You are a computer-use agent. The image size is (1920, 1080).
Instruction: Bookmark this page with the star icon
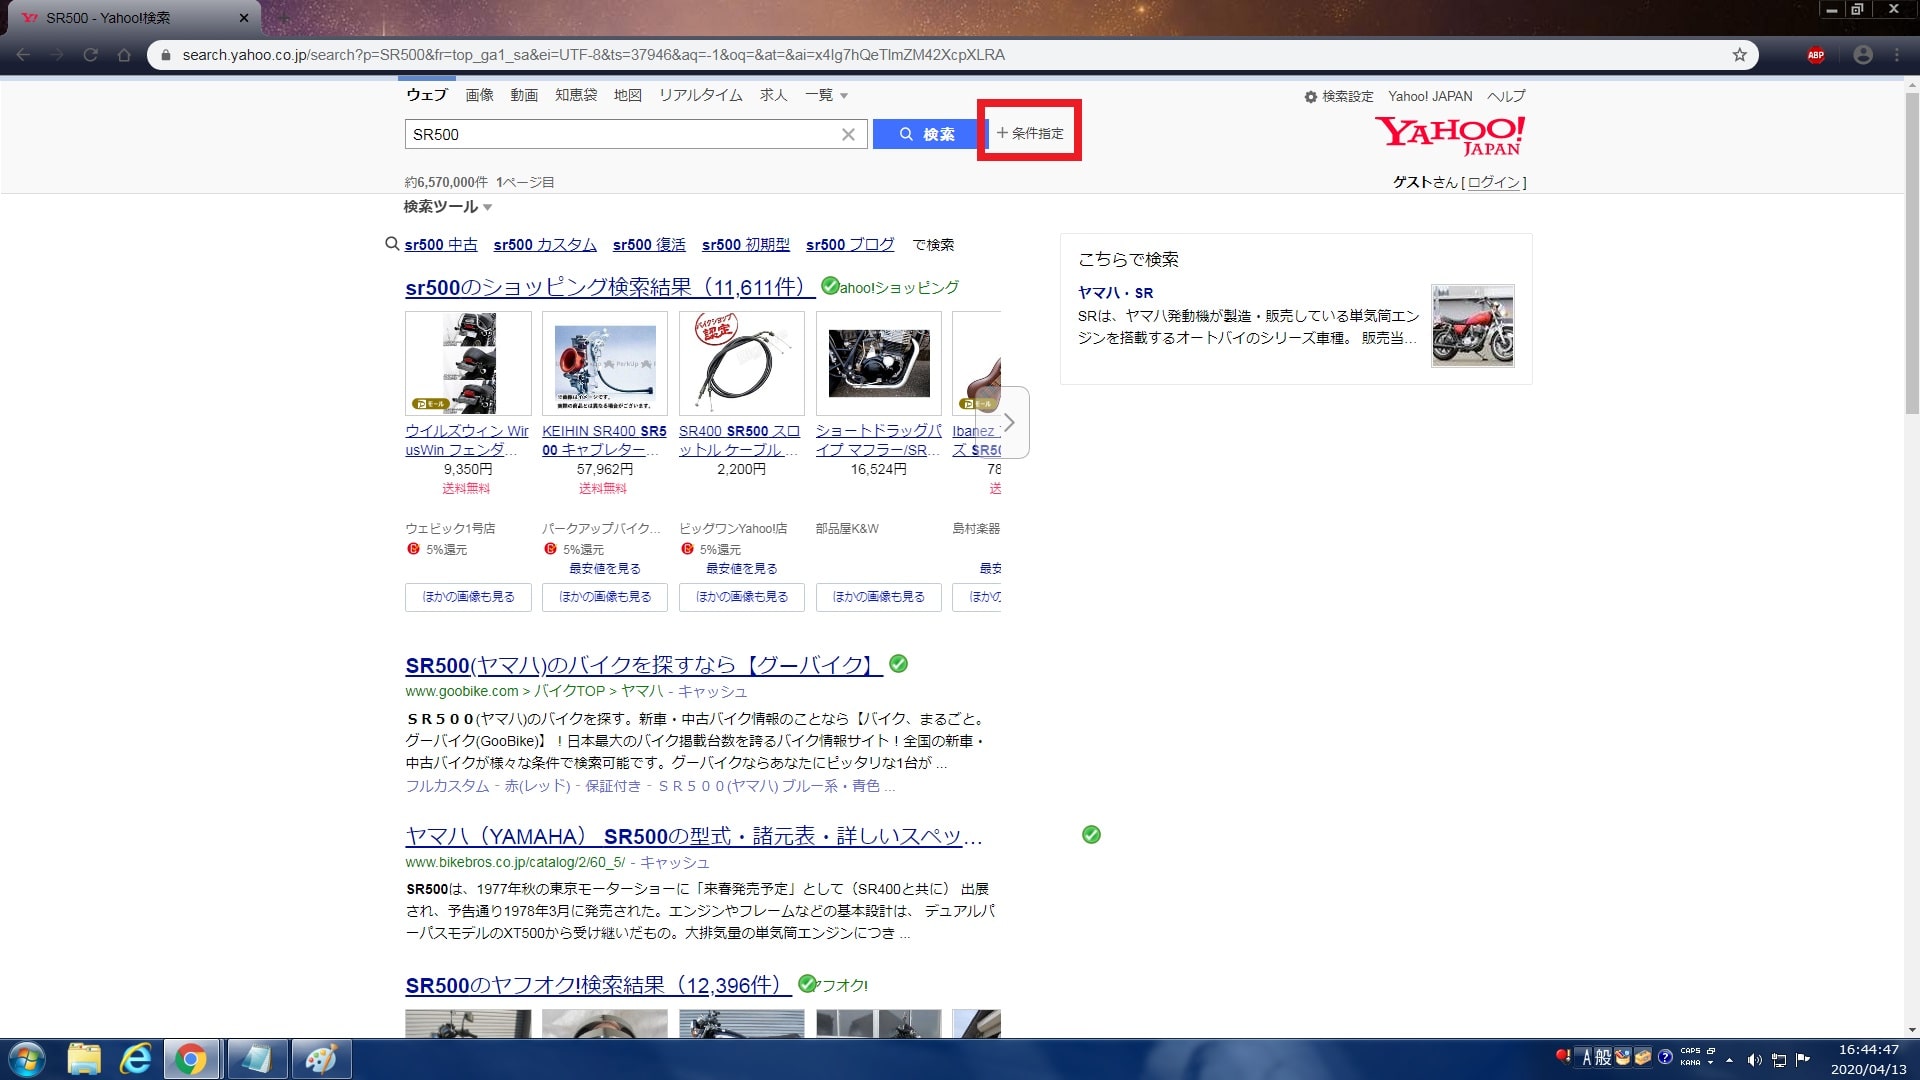pyautogui.click(x=1740, y=55)
